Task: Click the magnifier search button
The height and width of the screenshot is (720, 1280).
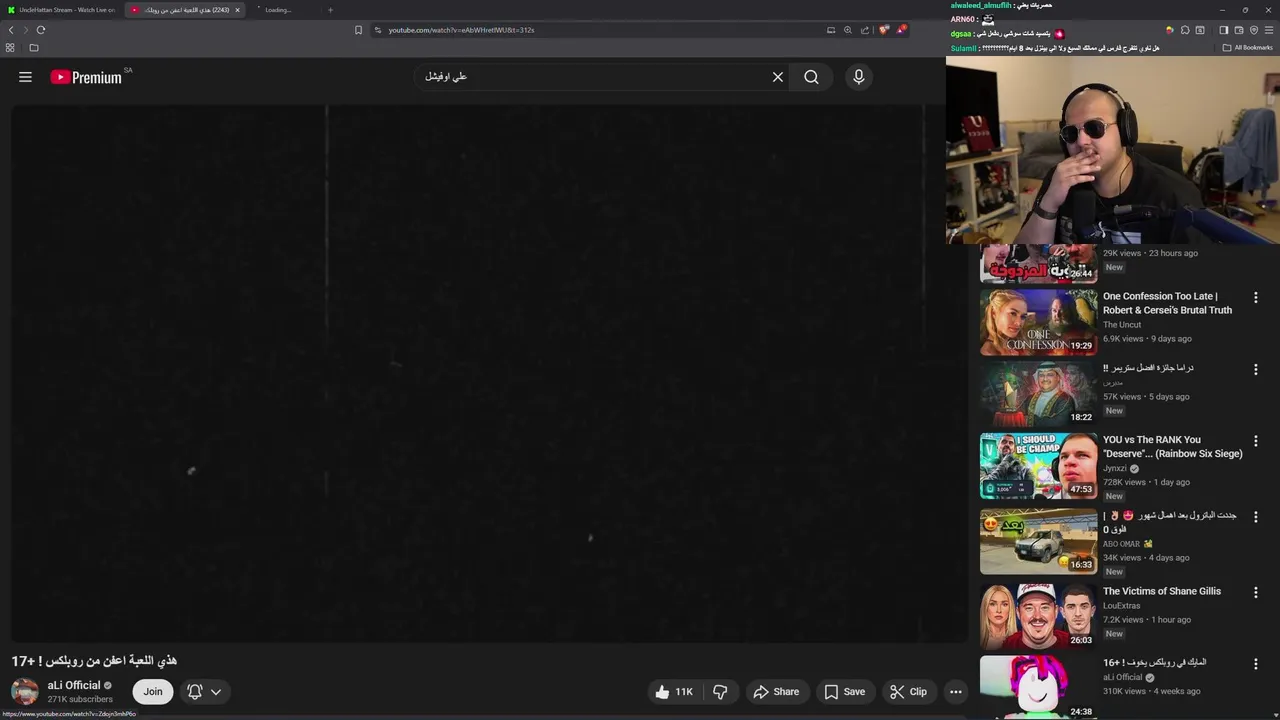Action: coord(811,77)
